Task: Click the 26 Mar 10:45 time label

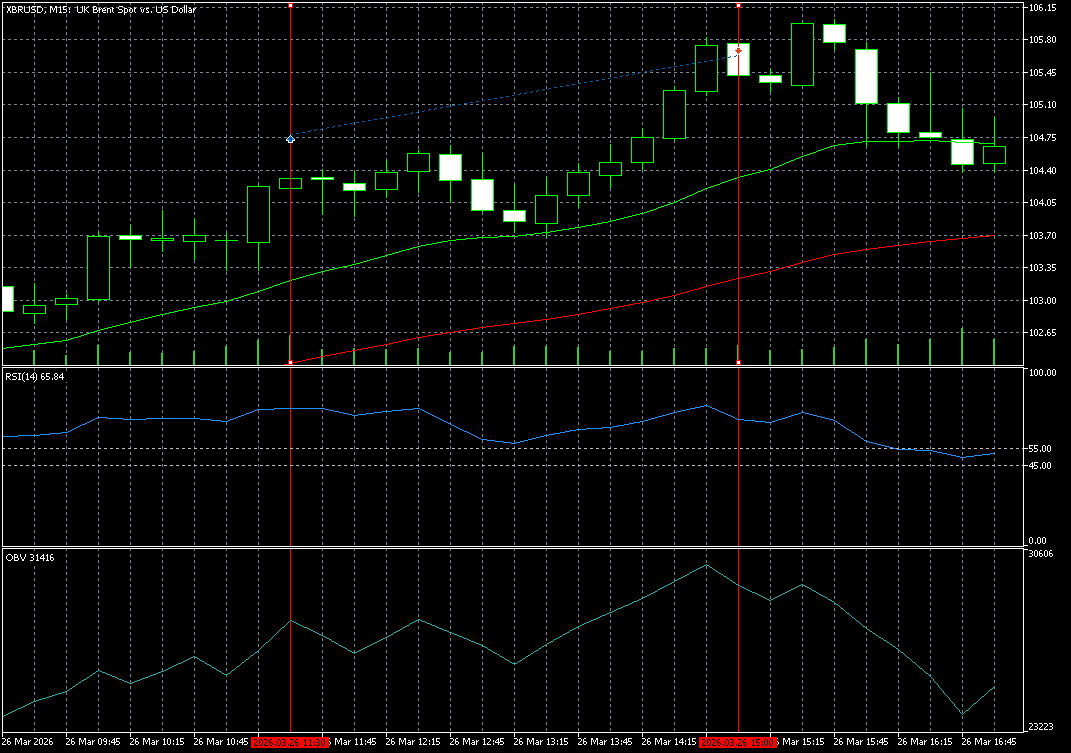Action: click(x=221, y=742)
